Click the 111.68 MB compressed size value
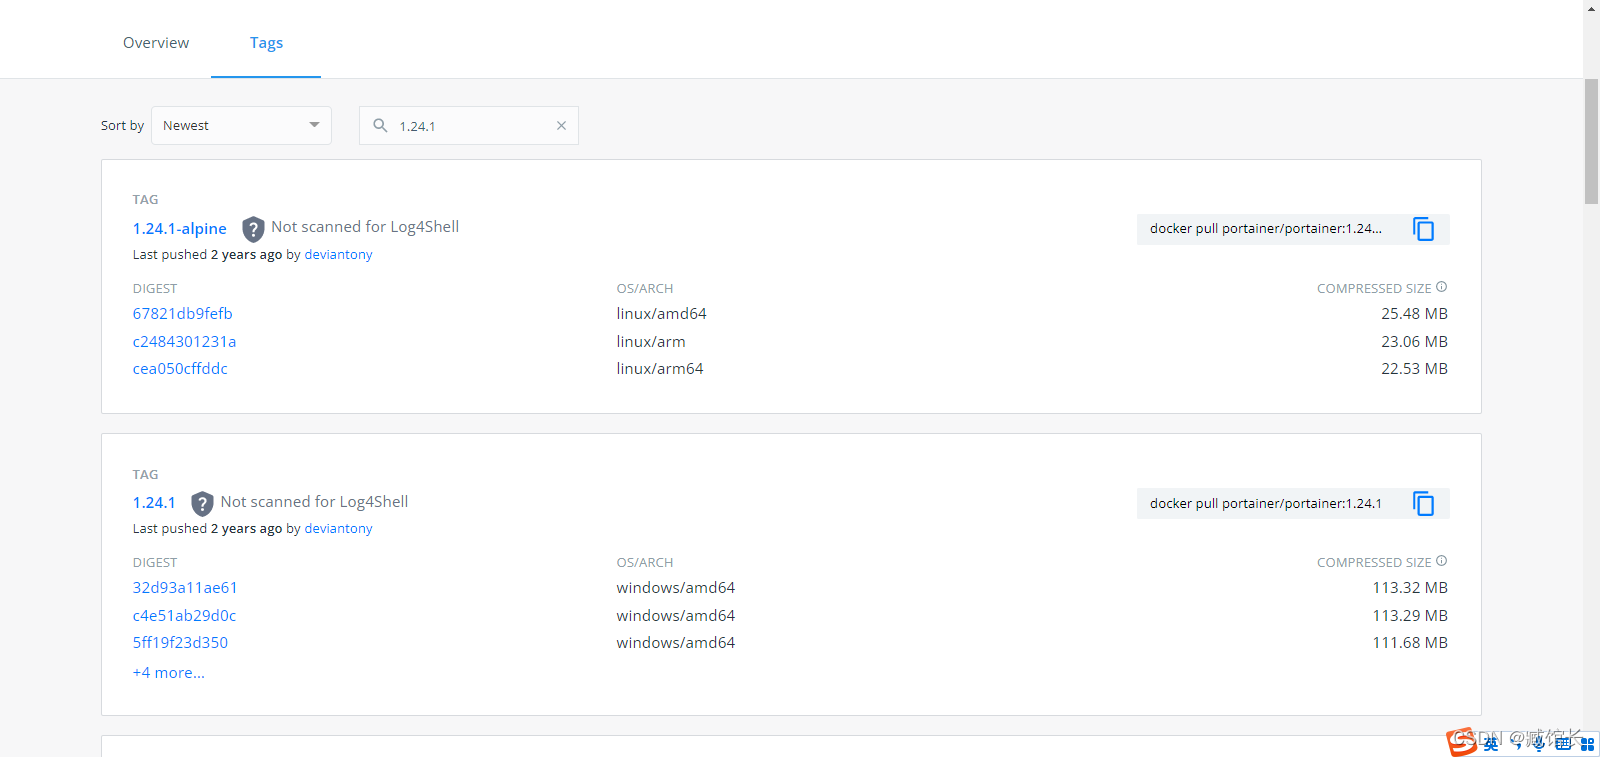The width and height of the screenshot is (1600, 757). [x=1410, y=643]
